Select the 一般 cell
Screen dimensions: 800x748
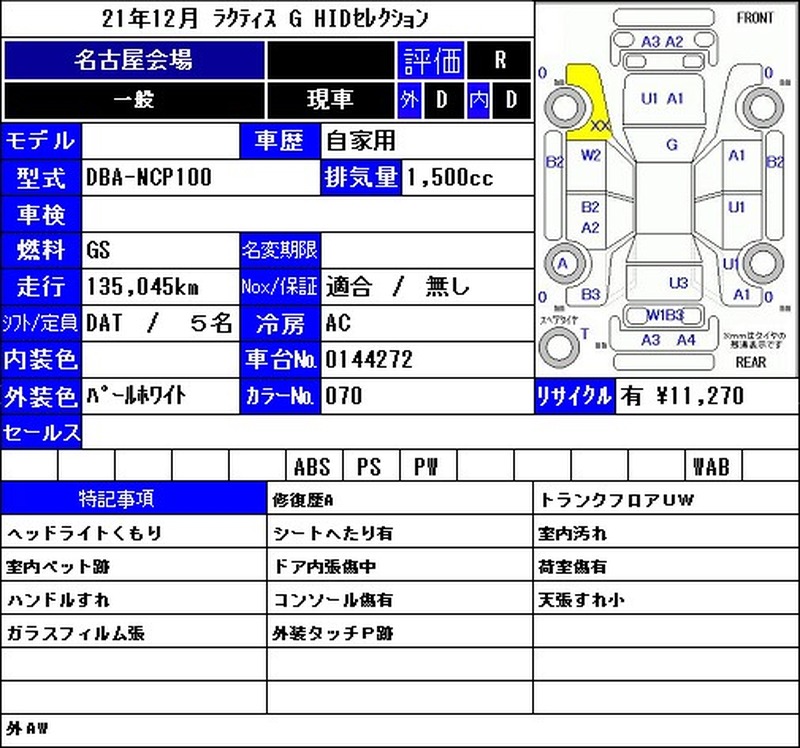(x=134, y=100)
